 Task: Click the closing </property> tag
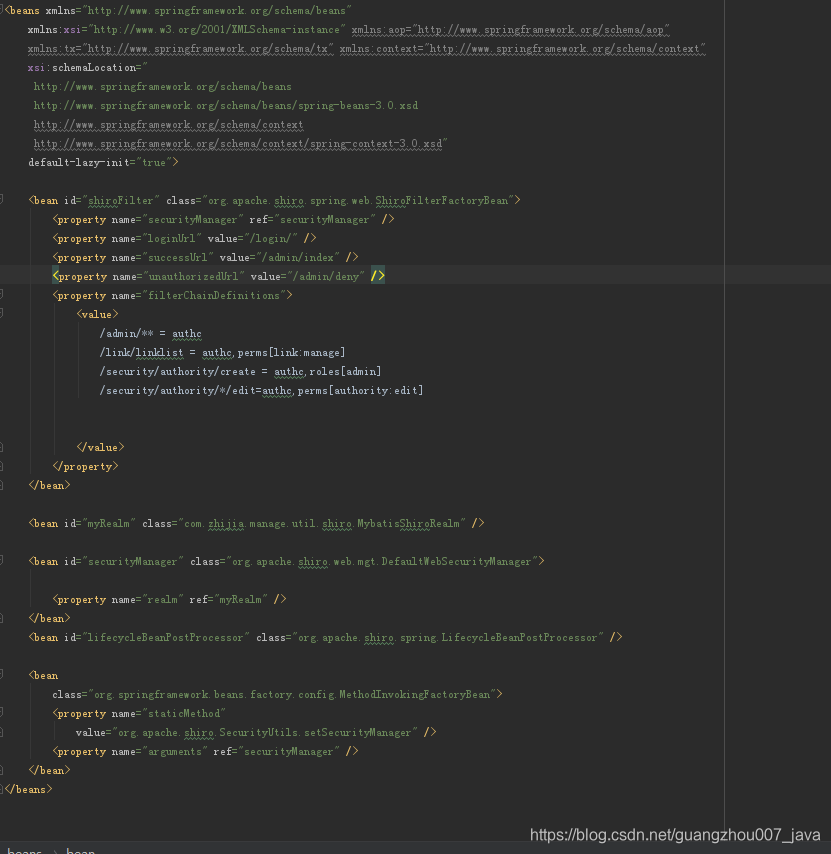[85, 466]
